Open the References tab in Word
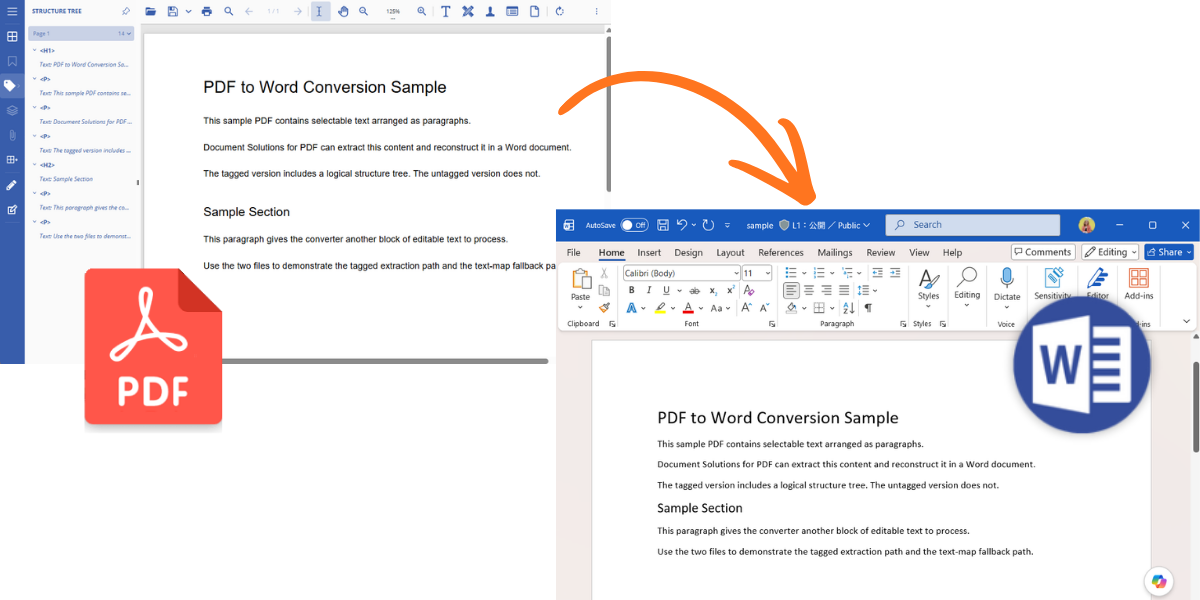The image size is (1200, 600). point(781,253)
